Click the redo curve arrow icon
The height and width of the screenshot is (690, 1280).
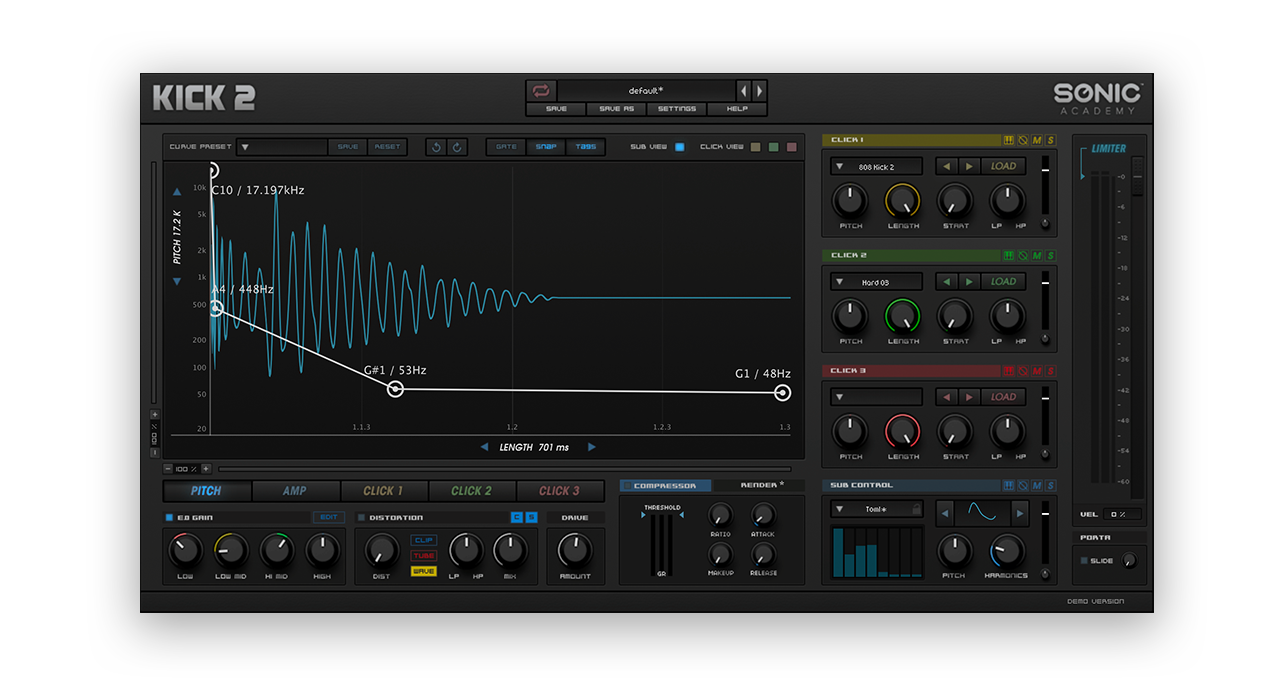pyautogui.click(x=457, y=147)
